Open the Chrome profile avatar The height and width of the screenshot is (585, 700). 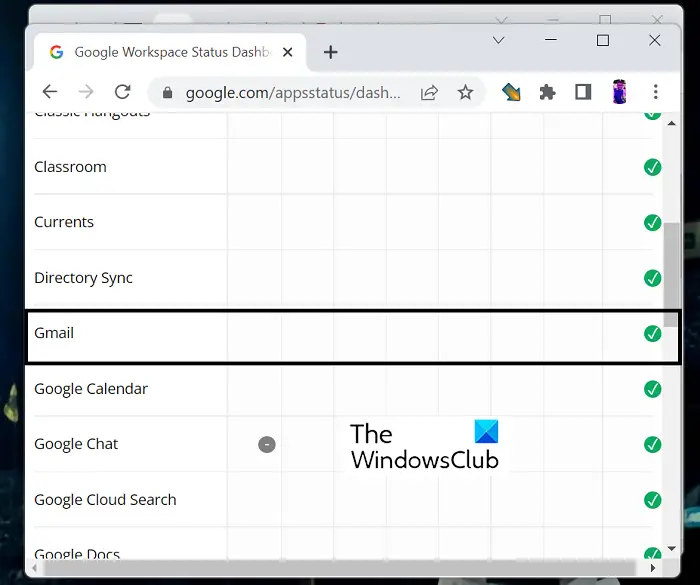coord(619,92)
